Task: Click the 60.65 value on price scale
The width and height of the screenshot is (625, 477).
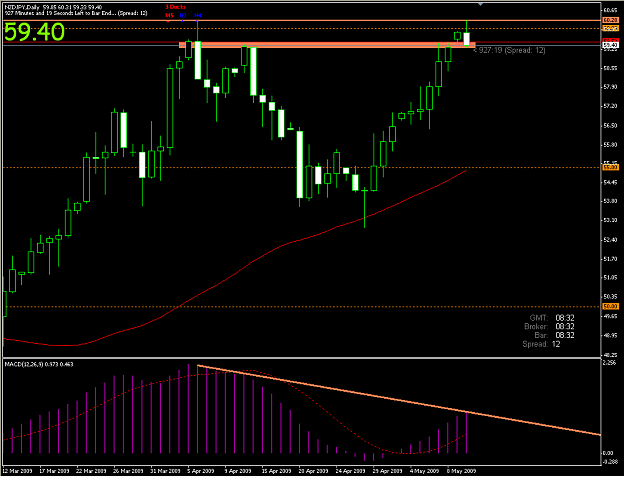Action: click(610, 10)
